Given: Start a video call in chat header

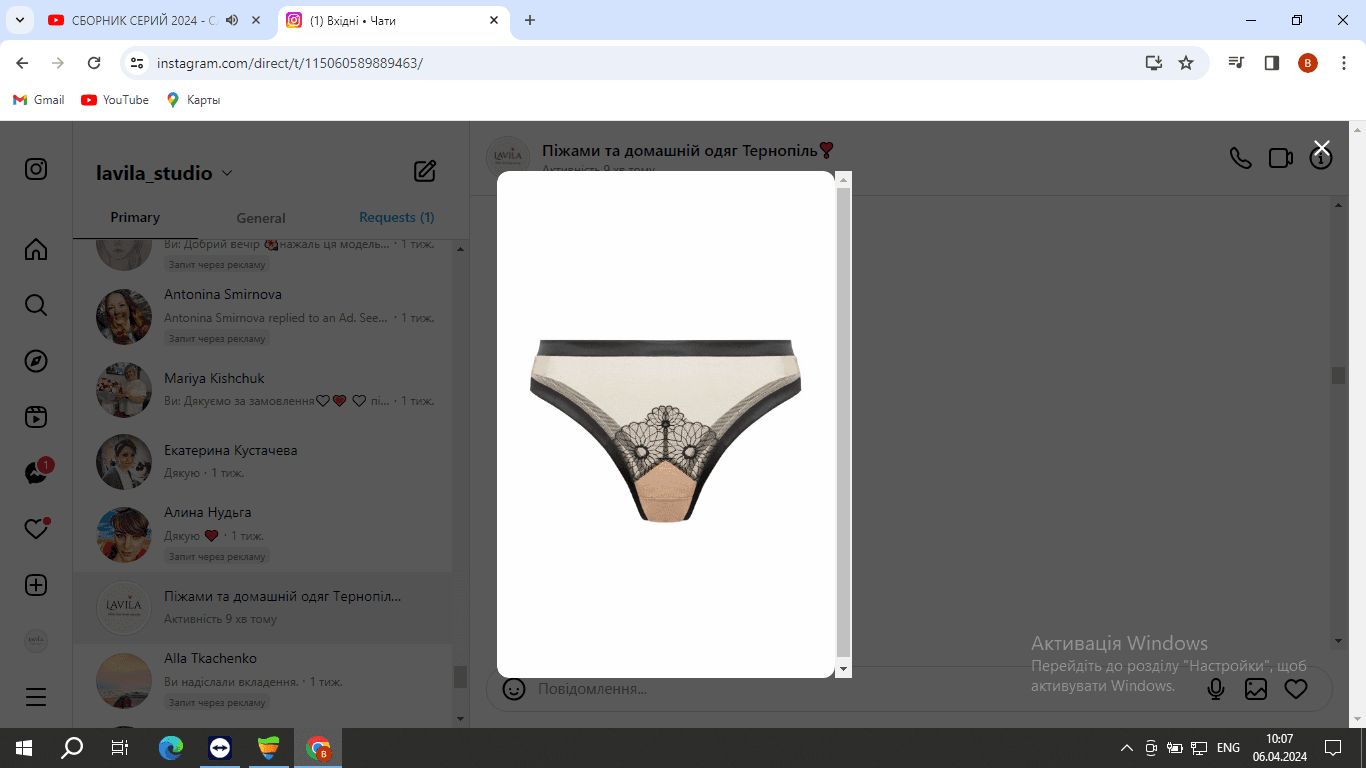Looking at the screenshot, I should click(x=1280, y=158).
